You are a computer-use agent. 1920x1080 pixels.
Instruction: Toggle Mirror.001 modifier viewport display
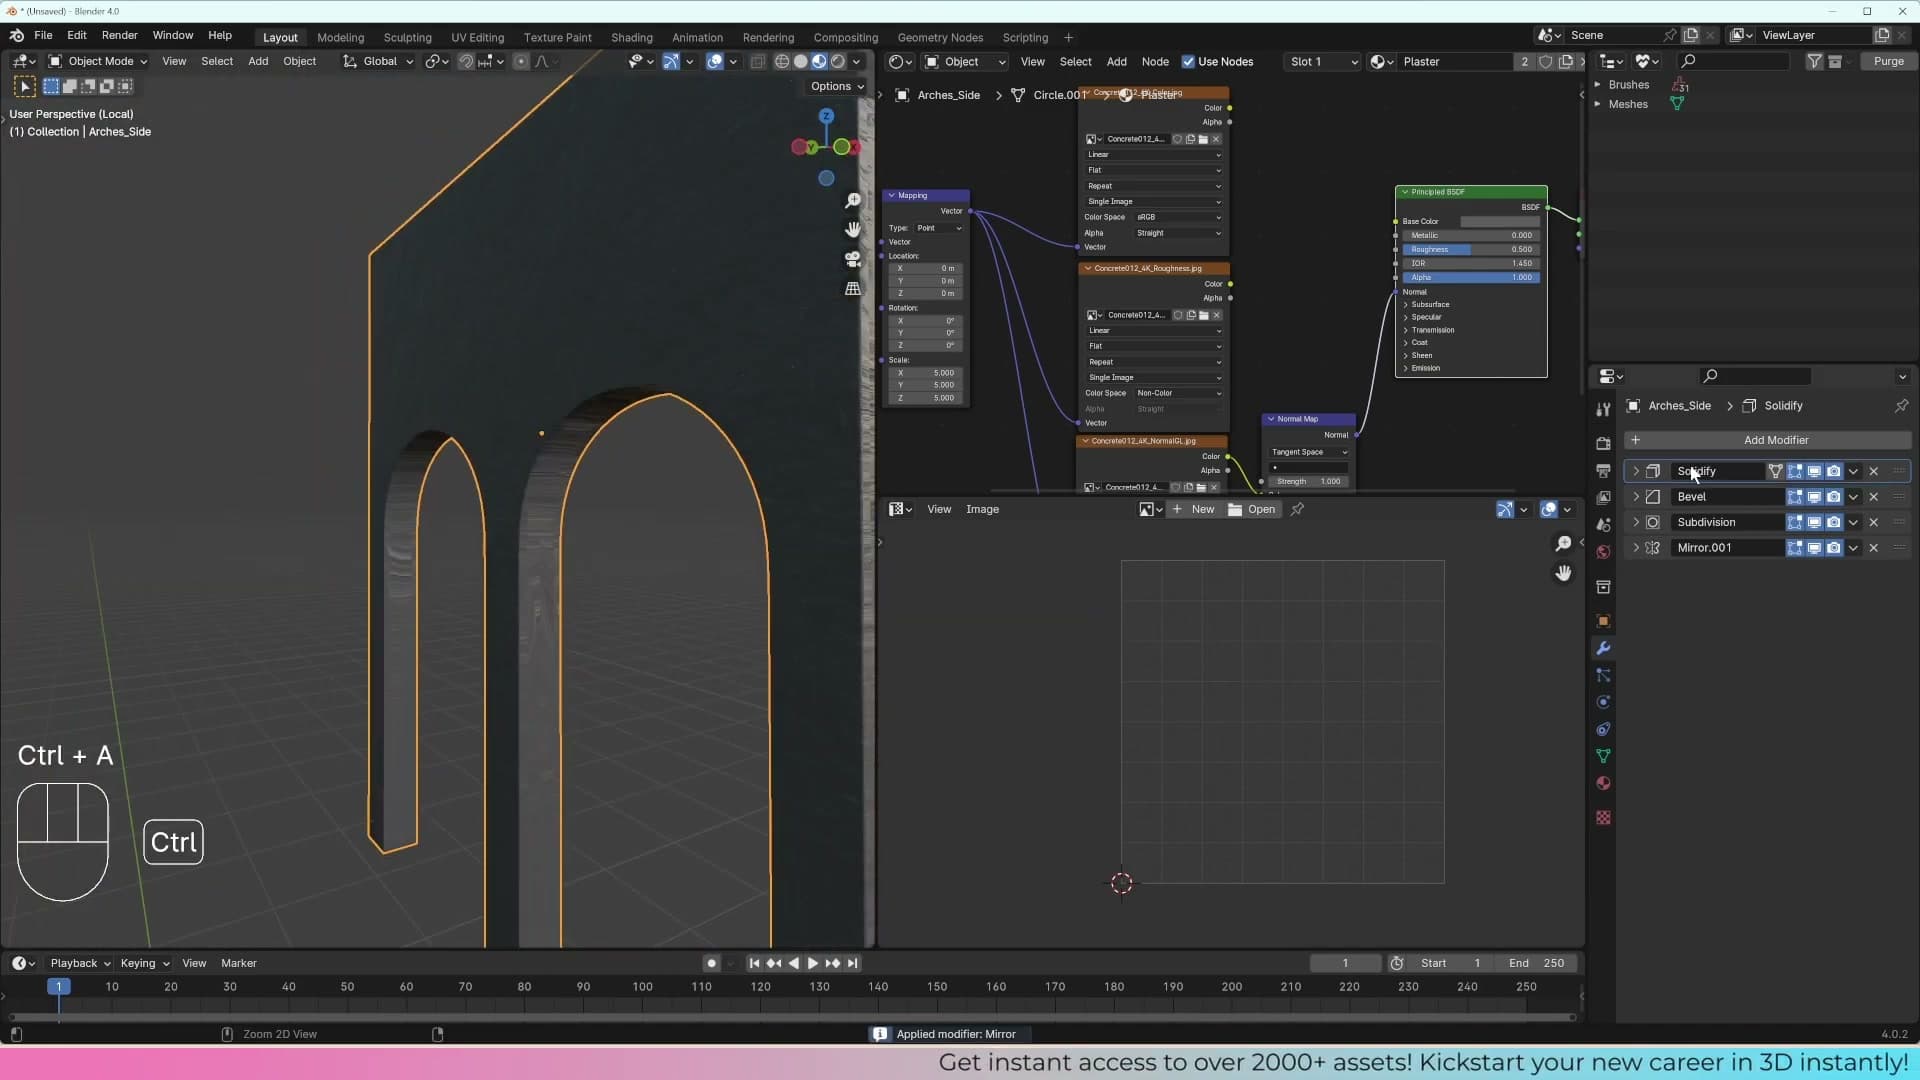[1814, 548]
